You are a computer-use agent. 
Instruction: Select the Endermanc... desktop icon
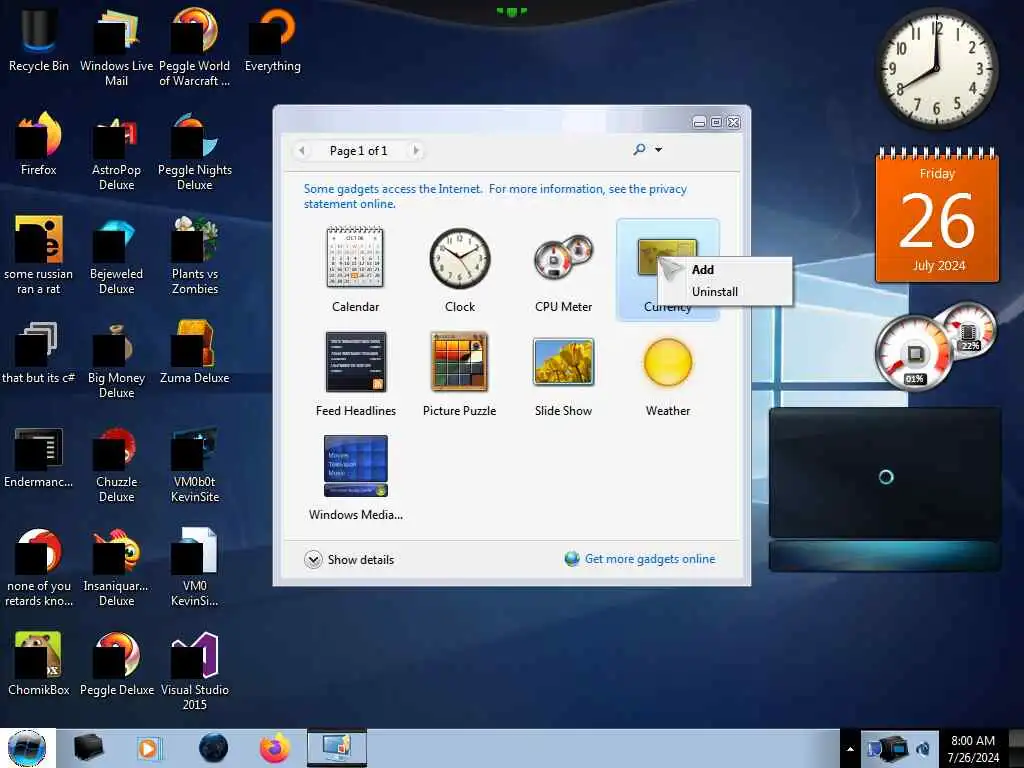coord(39,456)
